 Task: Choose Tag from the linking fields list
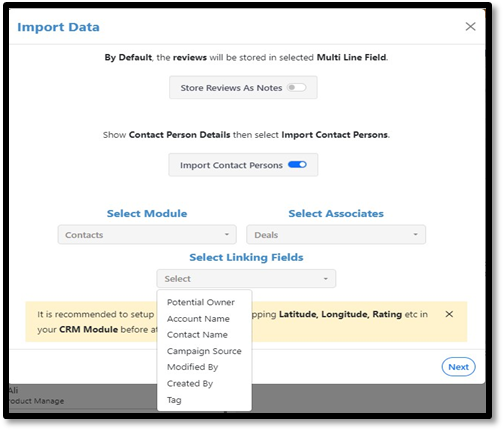(174, 400)
